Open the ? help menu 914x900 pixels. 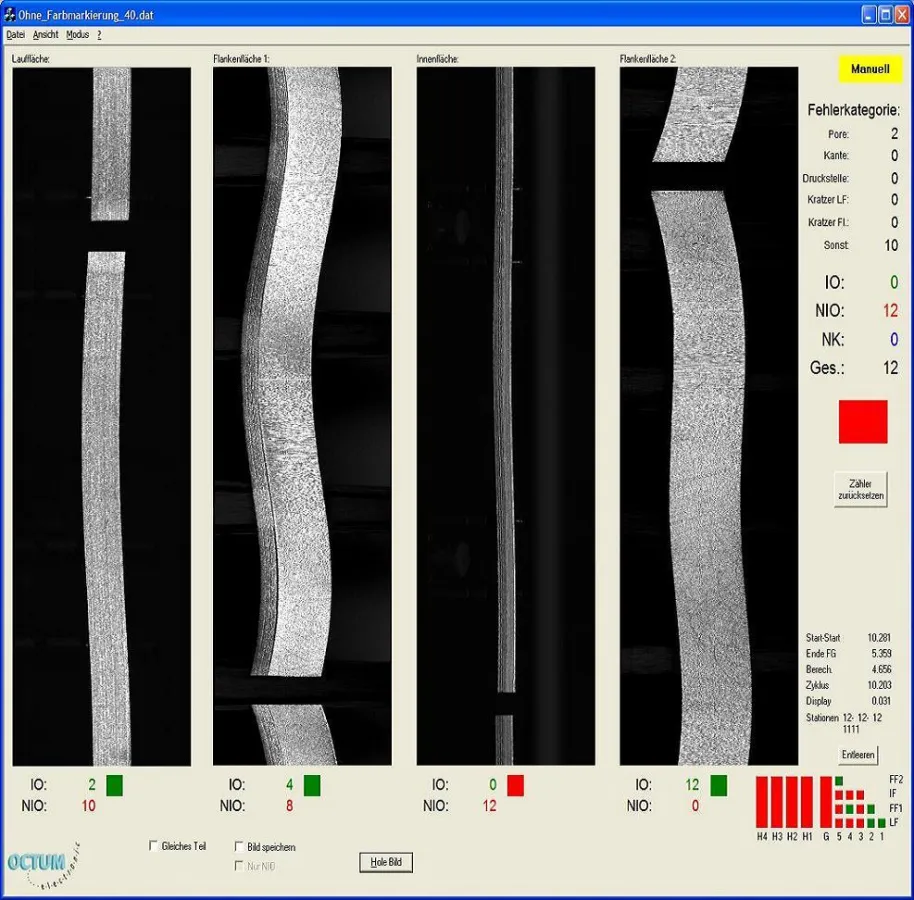click(x=99, y=35)
